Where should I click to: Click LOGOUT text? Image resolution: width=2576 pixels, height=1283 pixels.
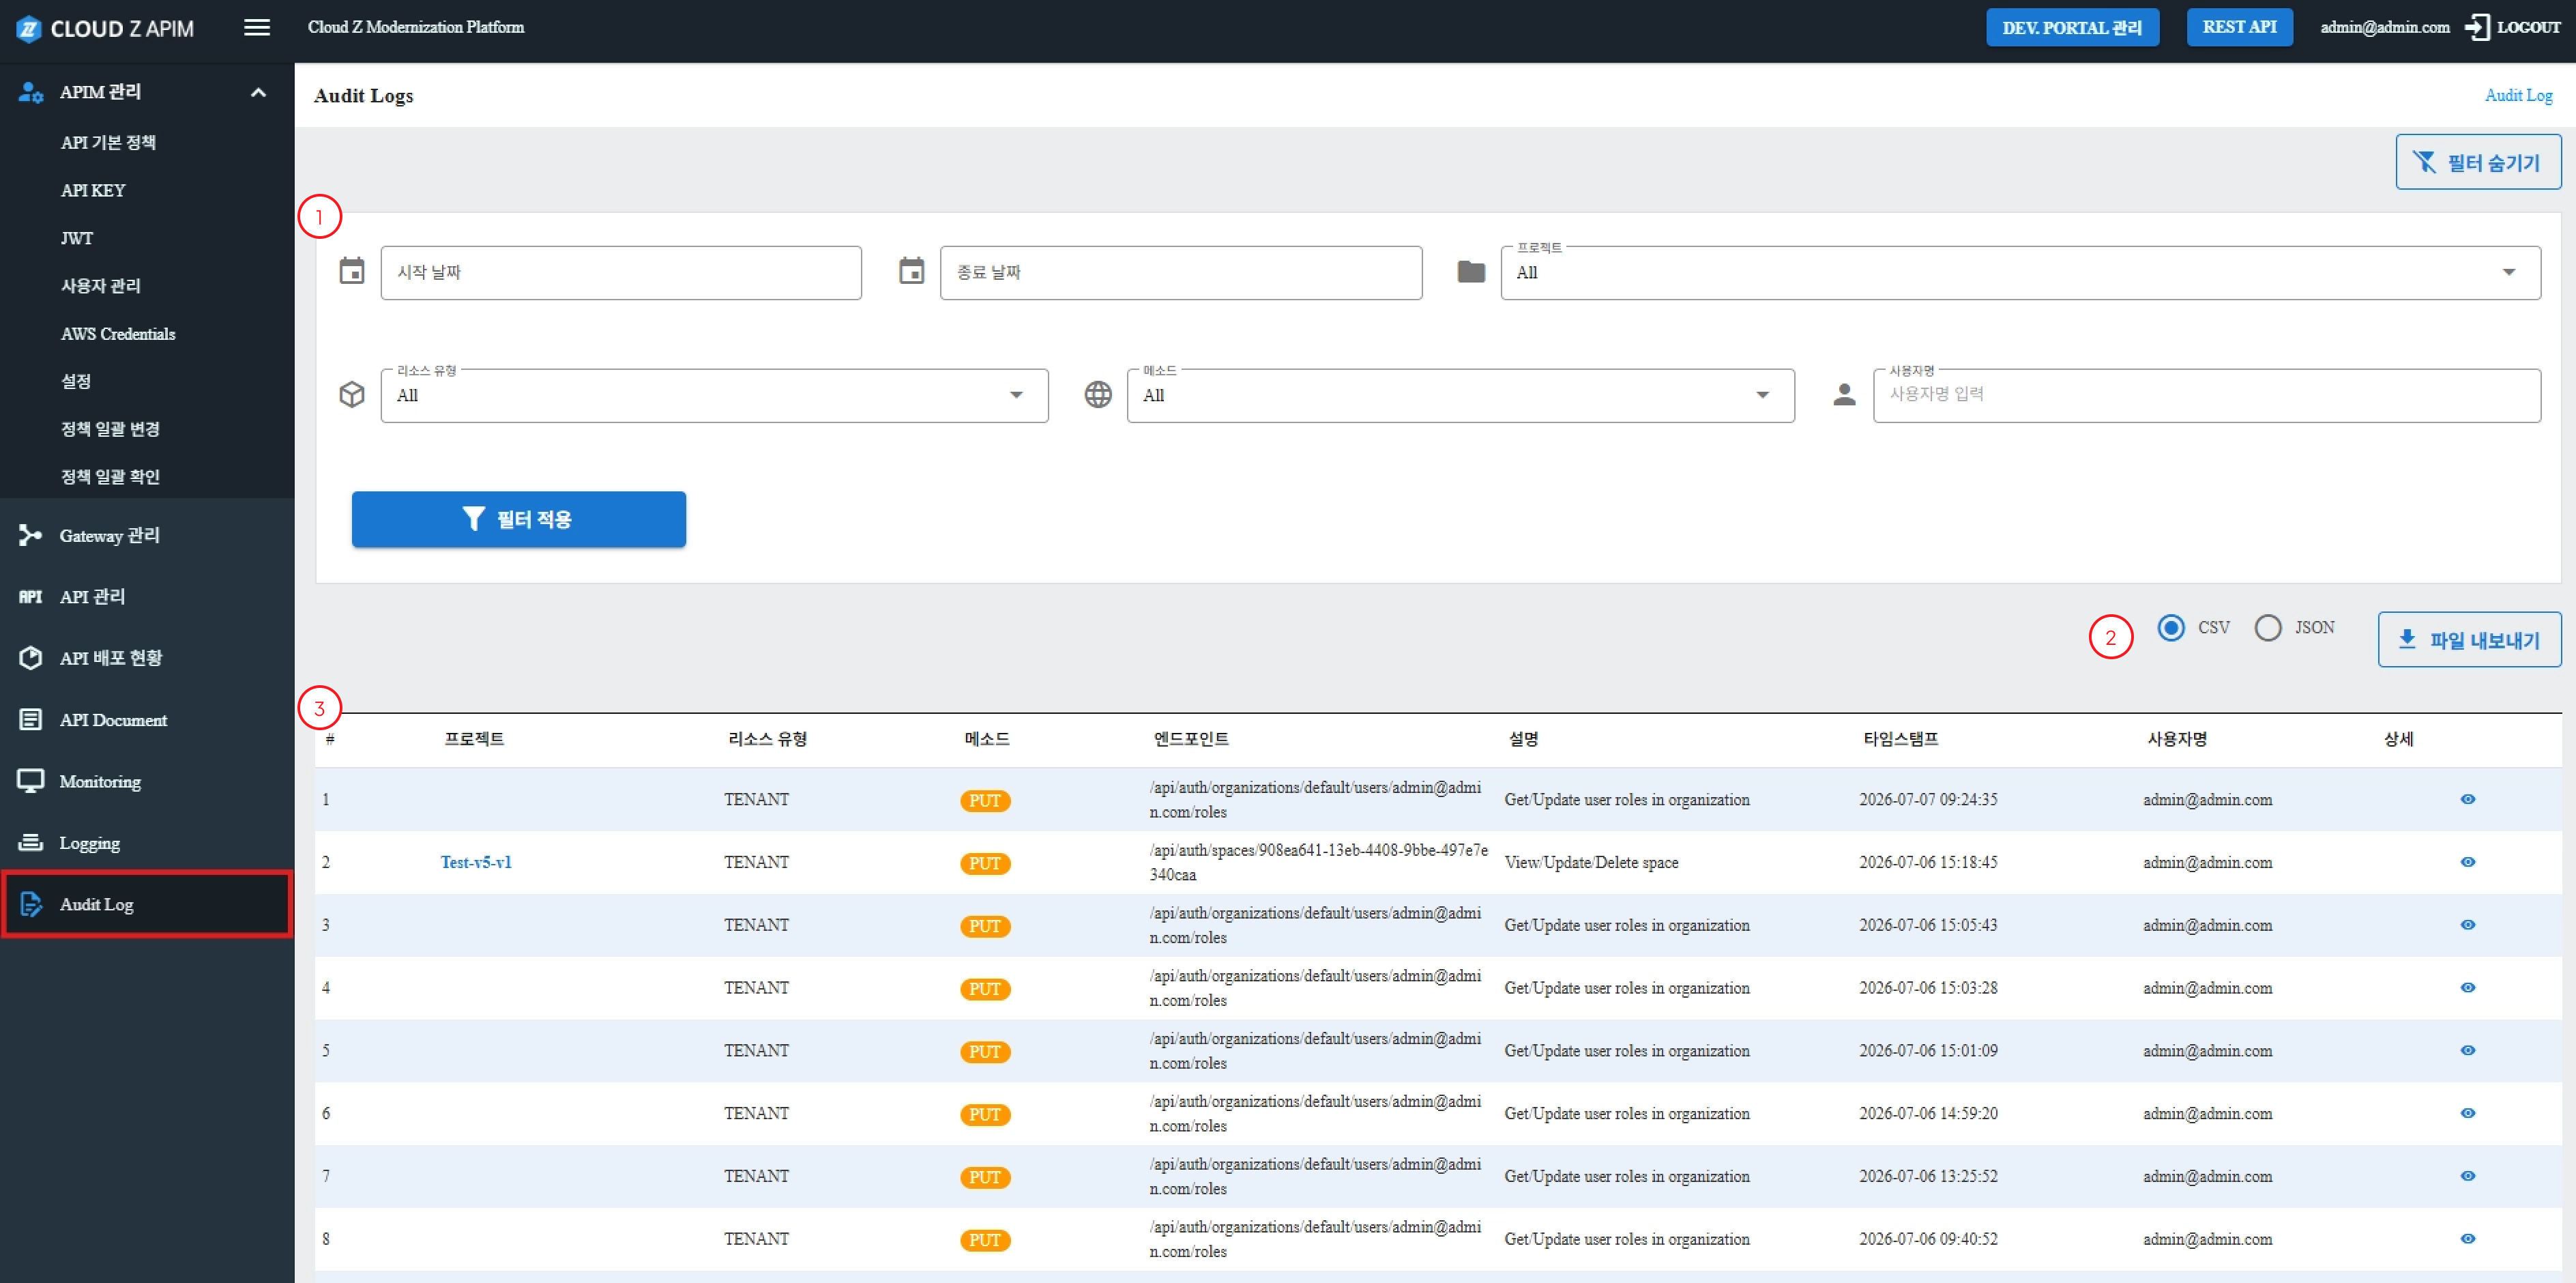click(x=2528, y=27)
